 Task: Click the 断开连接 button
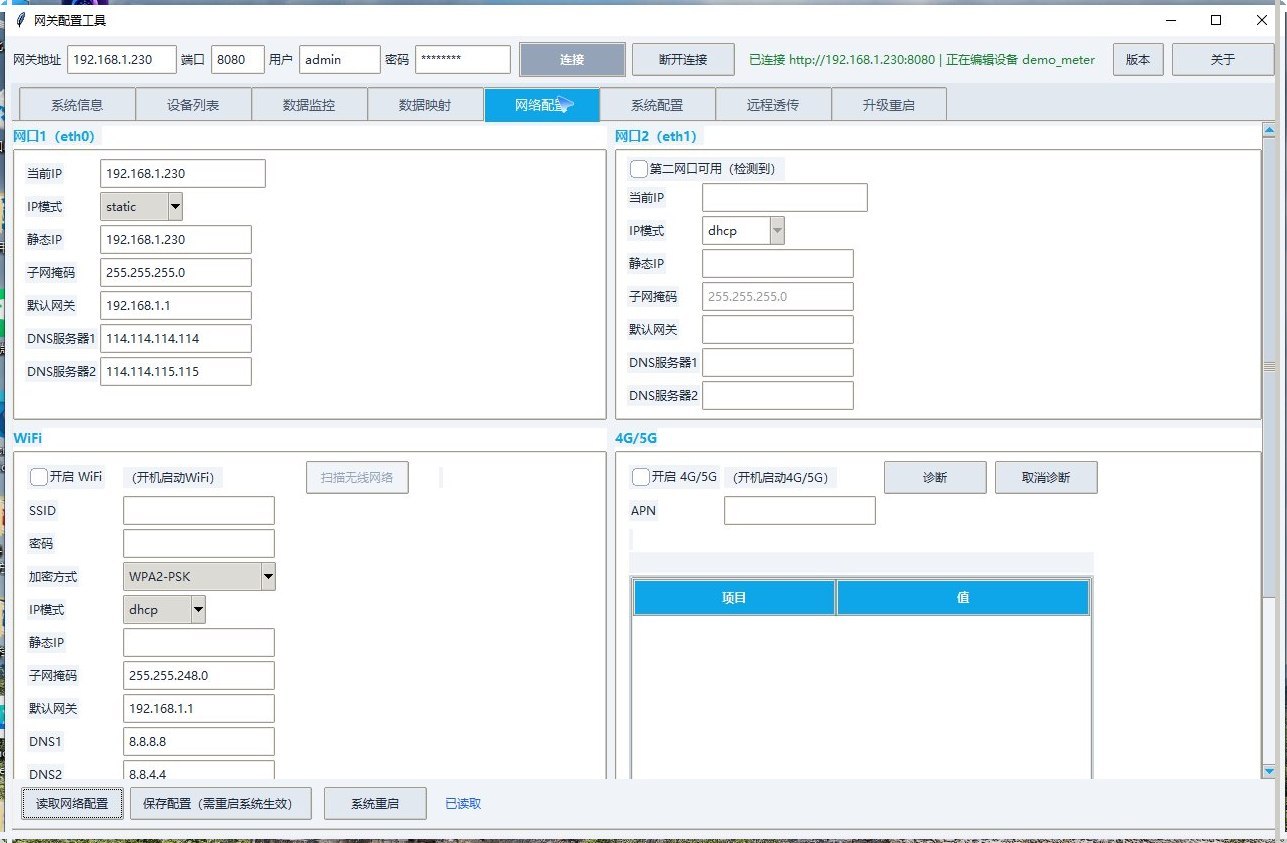683,60
